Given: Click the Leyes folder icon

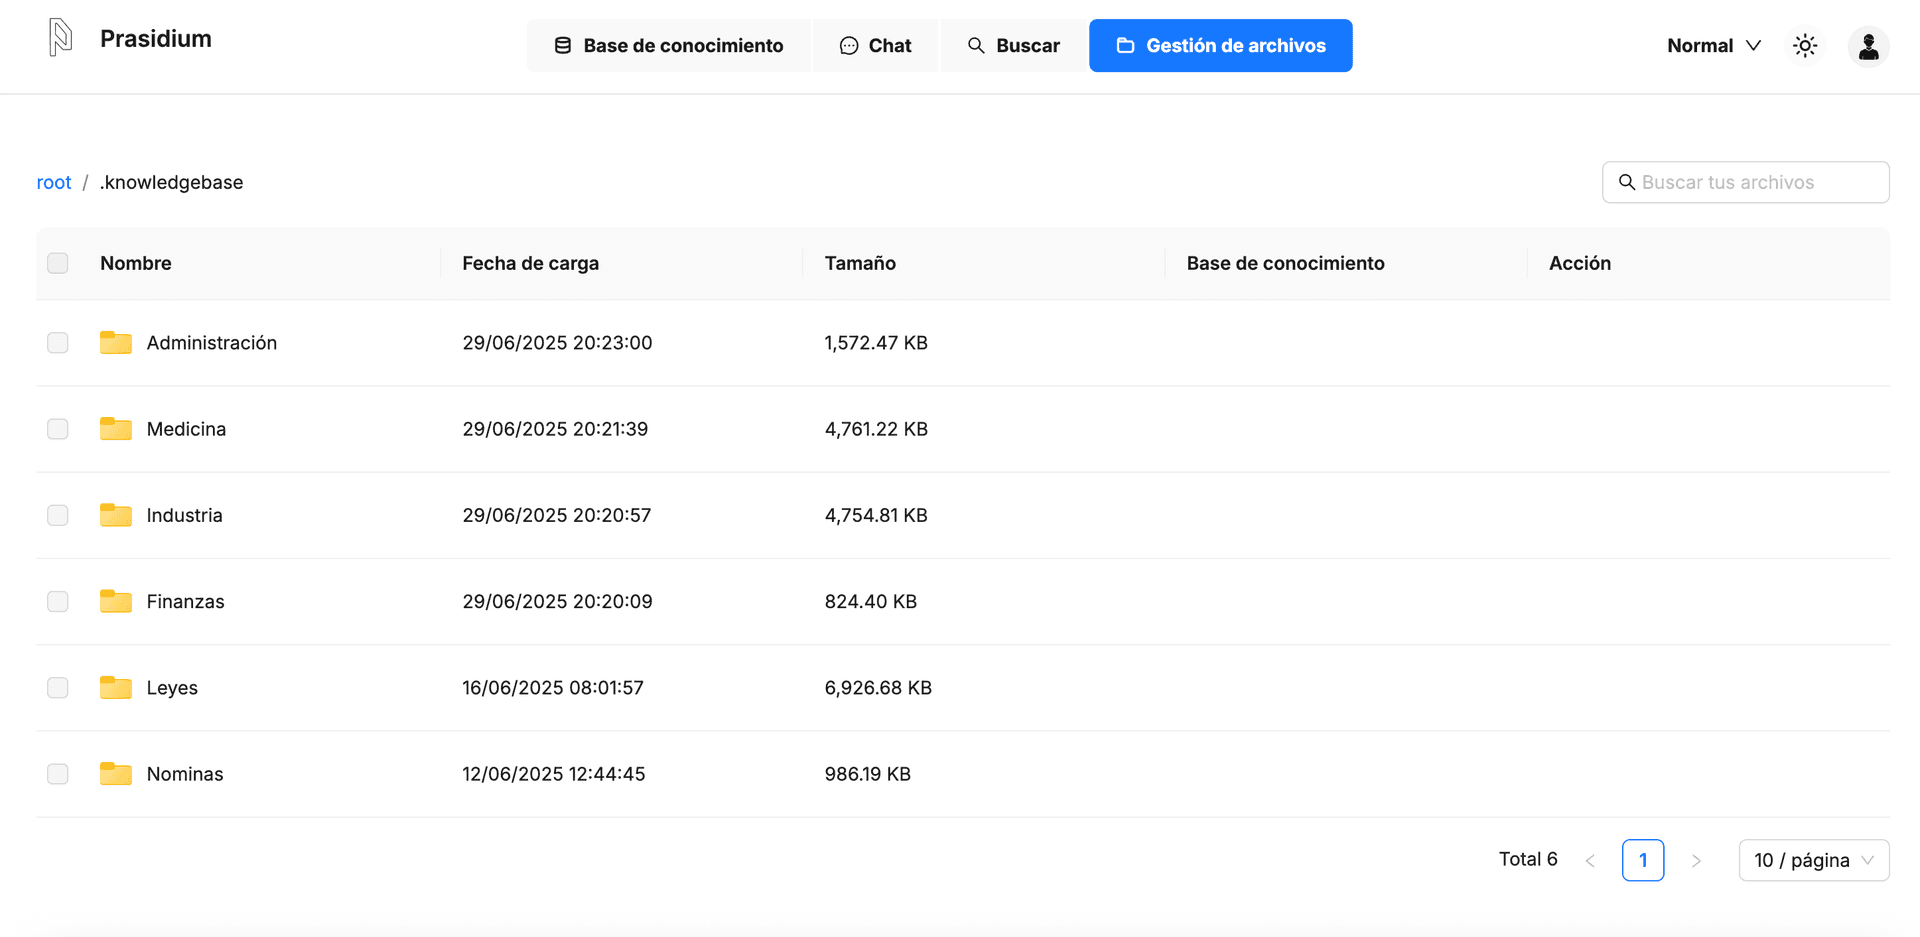Looking at the screenshot, I should pyautogui.click(x=116, y=688).
